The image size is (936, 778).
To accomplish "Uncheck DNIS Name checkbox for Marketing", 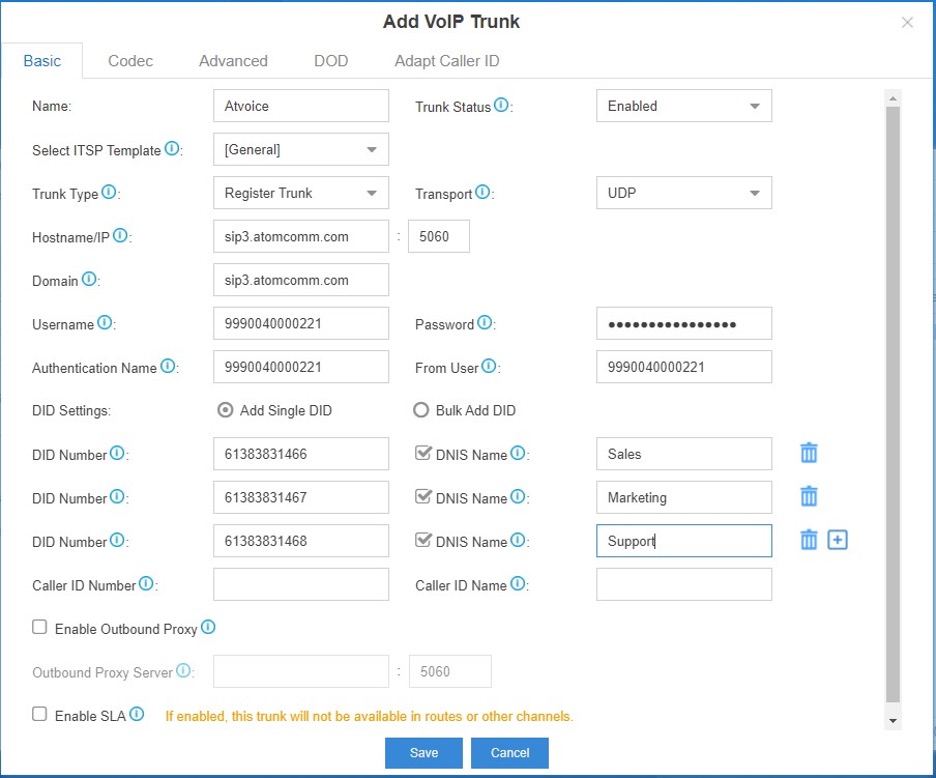I will tap(423, 497).
